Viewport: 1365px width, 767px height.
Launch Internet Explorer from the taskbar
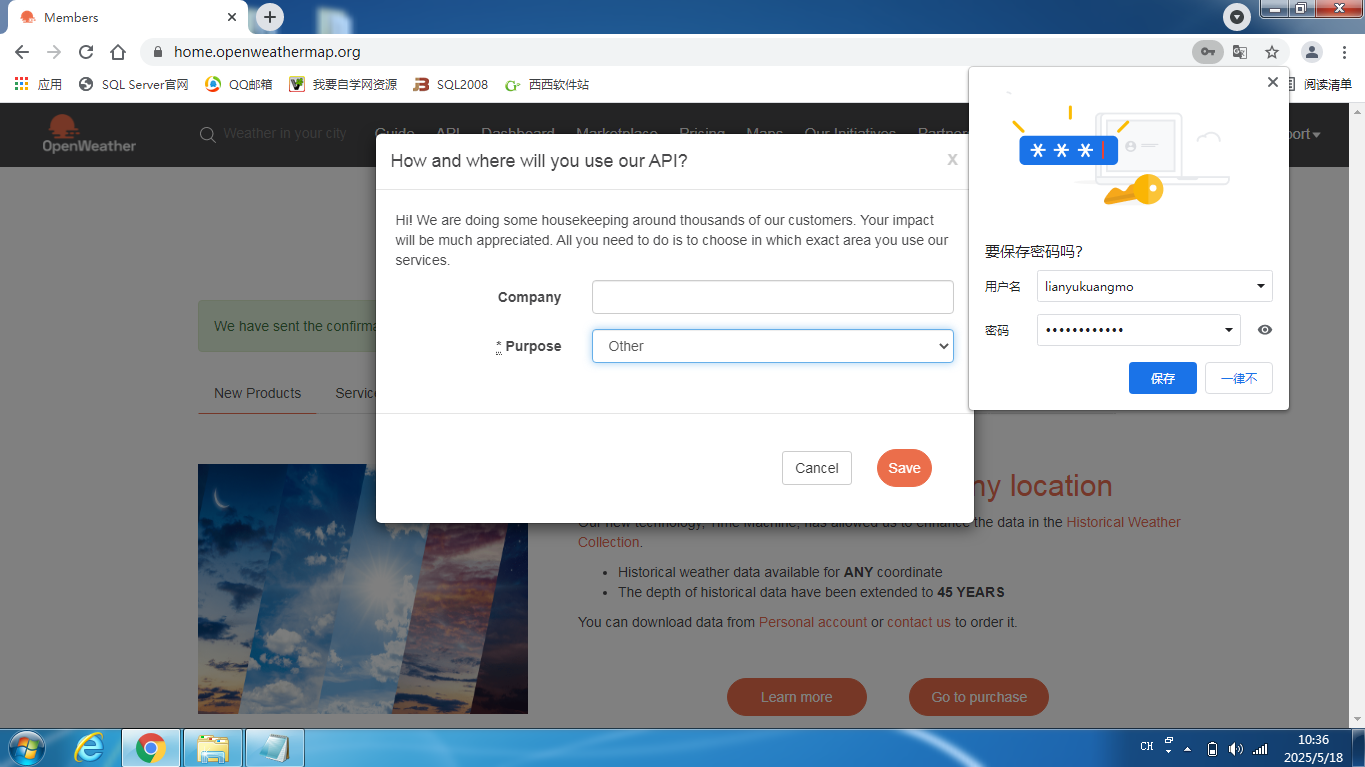click(89, 747)
